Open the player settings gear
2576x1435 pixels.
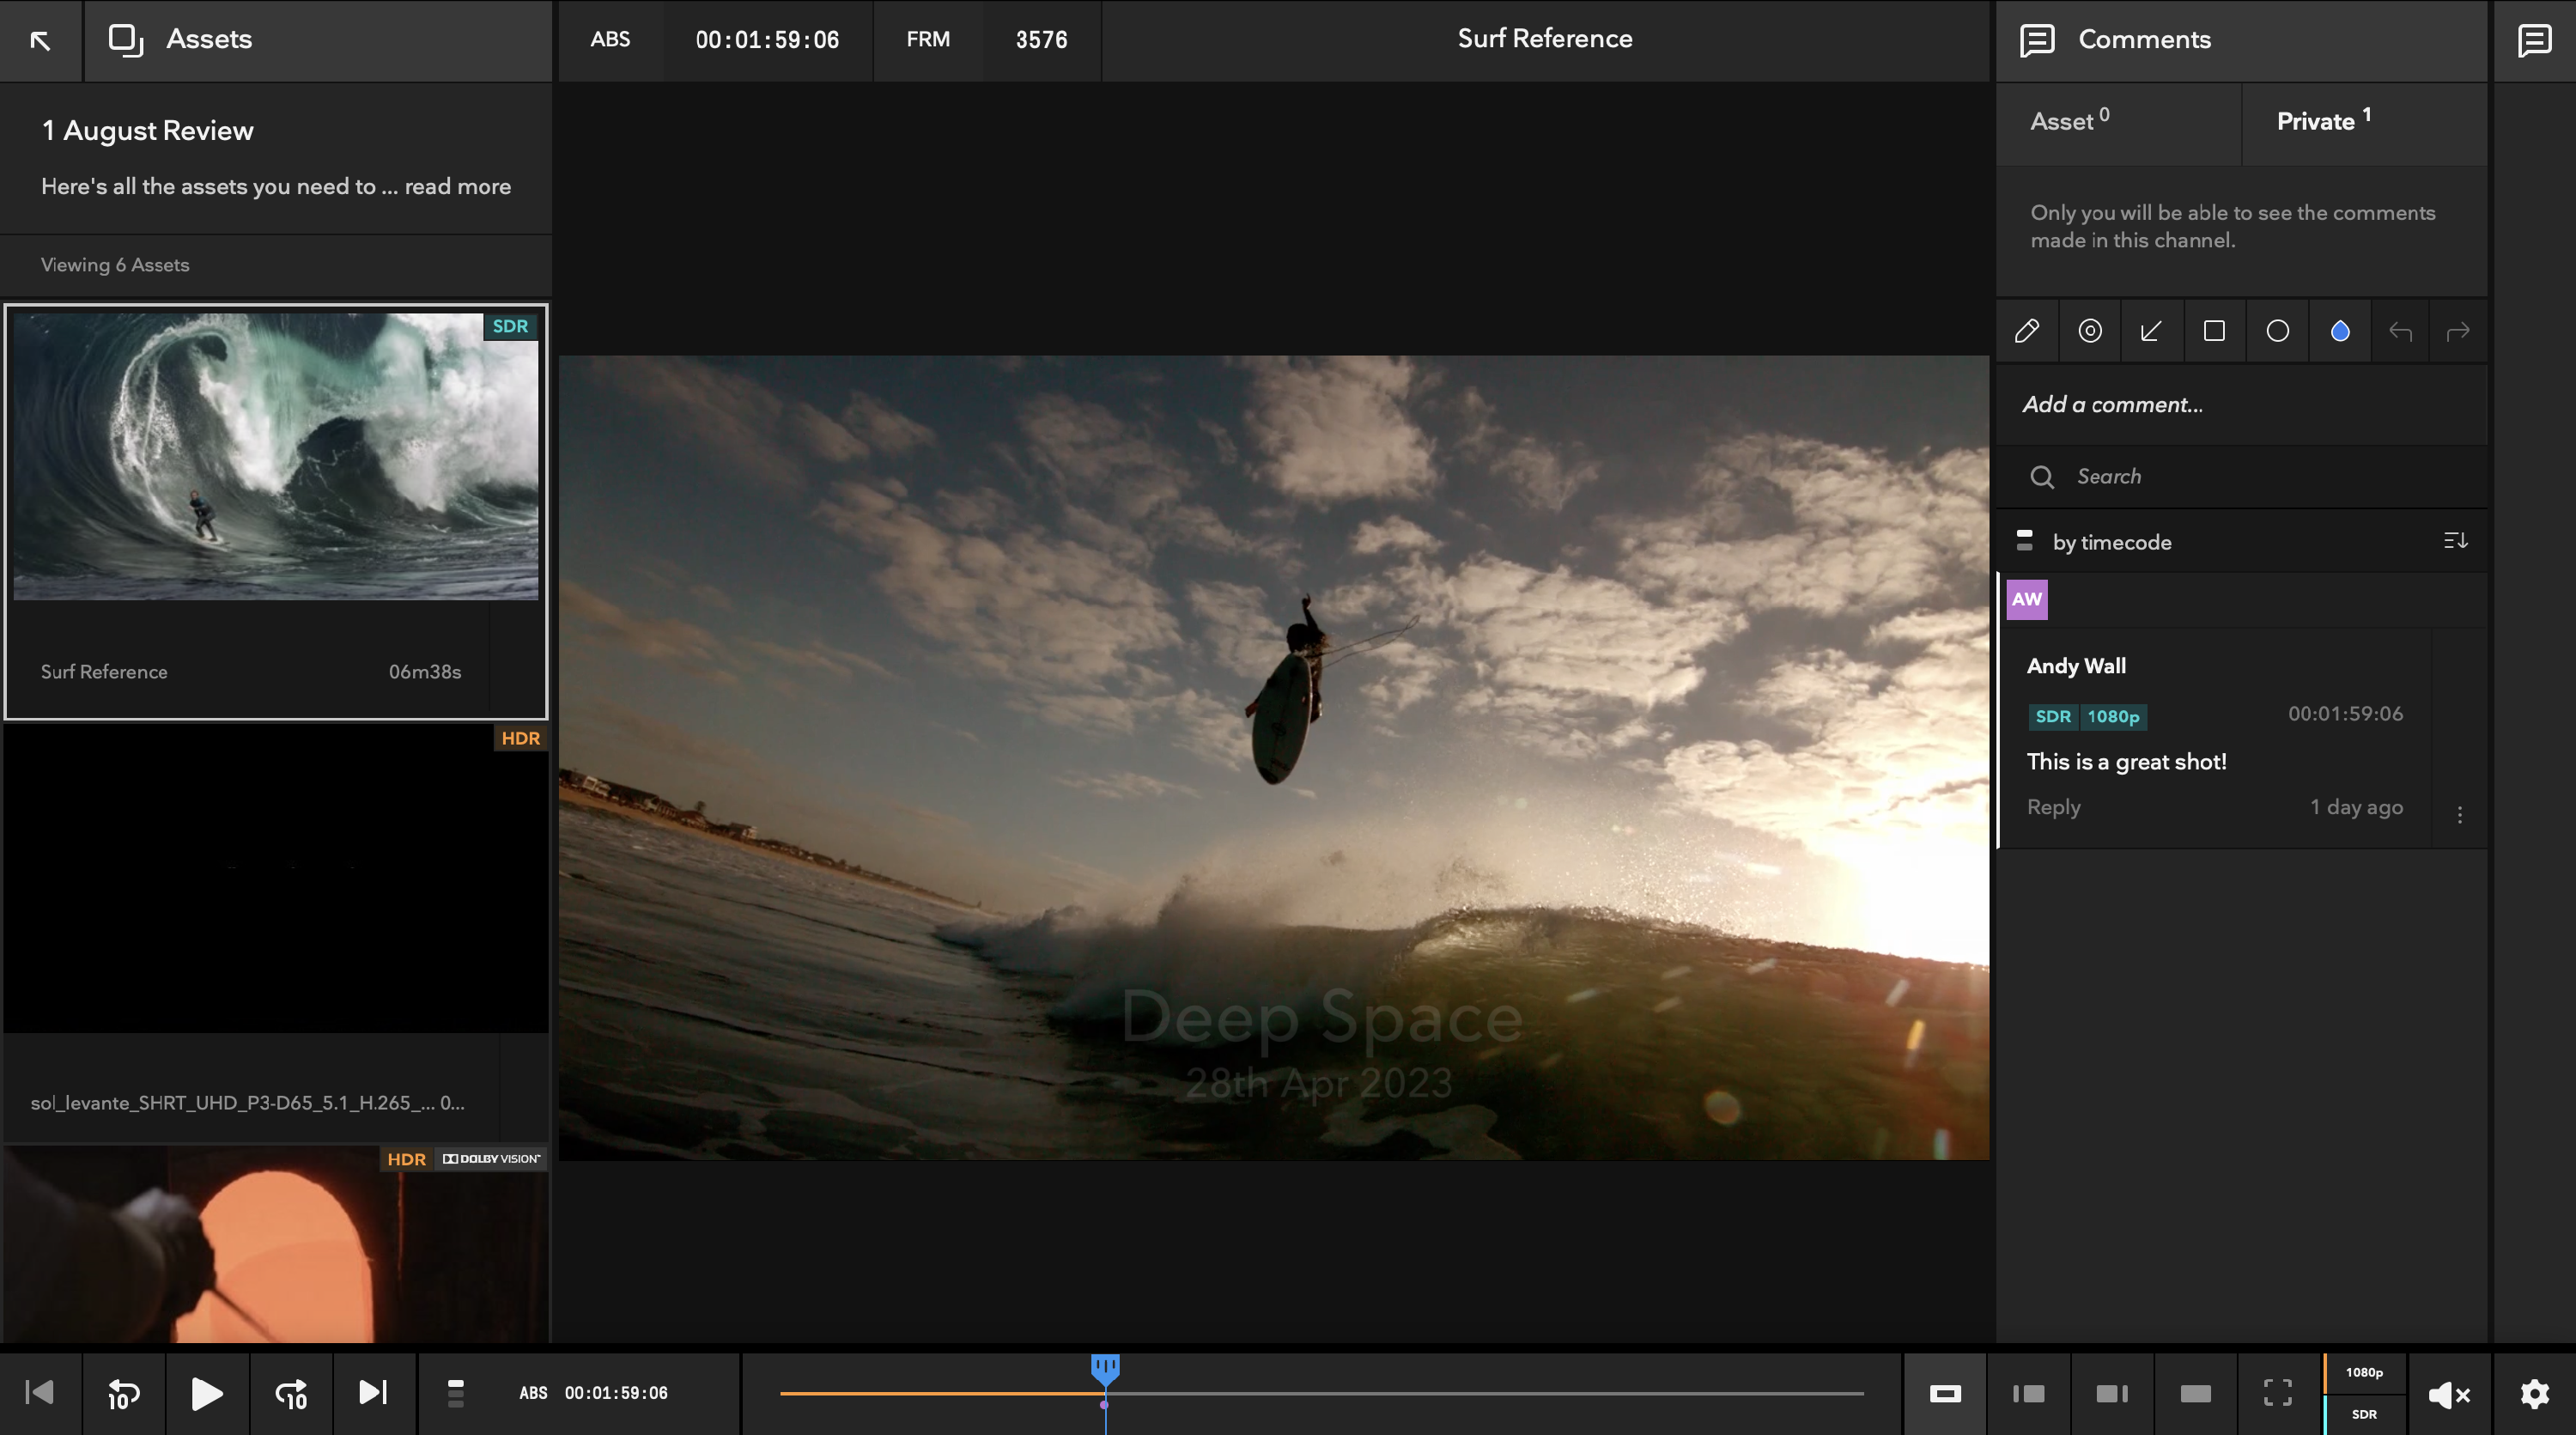pyautogui.click(x=2534, y=1393)
